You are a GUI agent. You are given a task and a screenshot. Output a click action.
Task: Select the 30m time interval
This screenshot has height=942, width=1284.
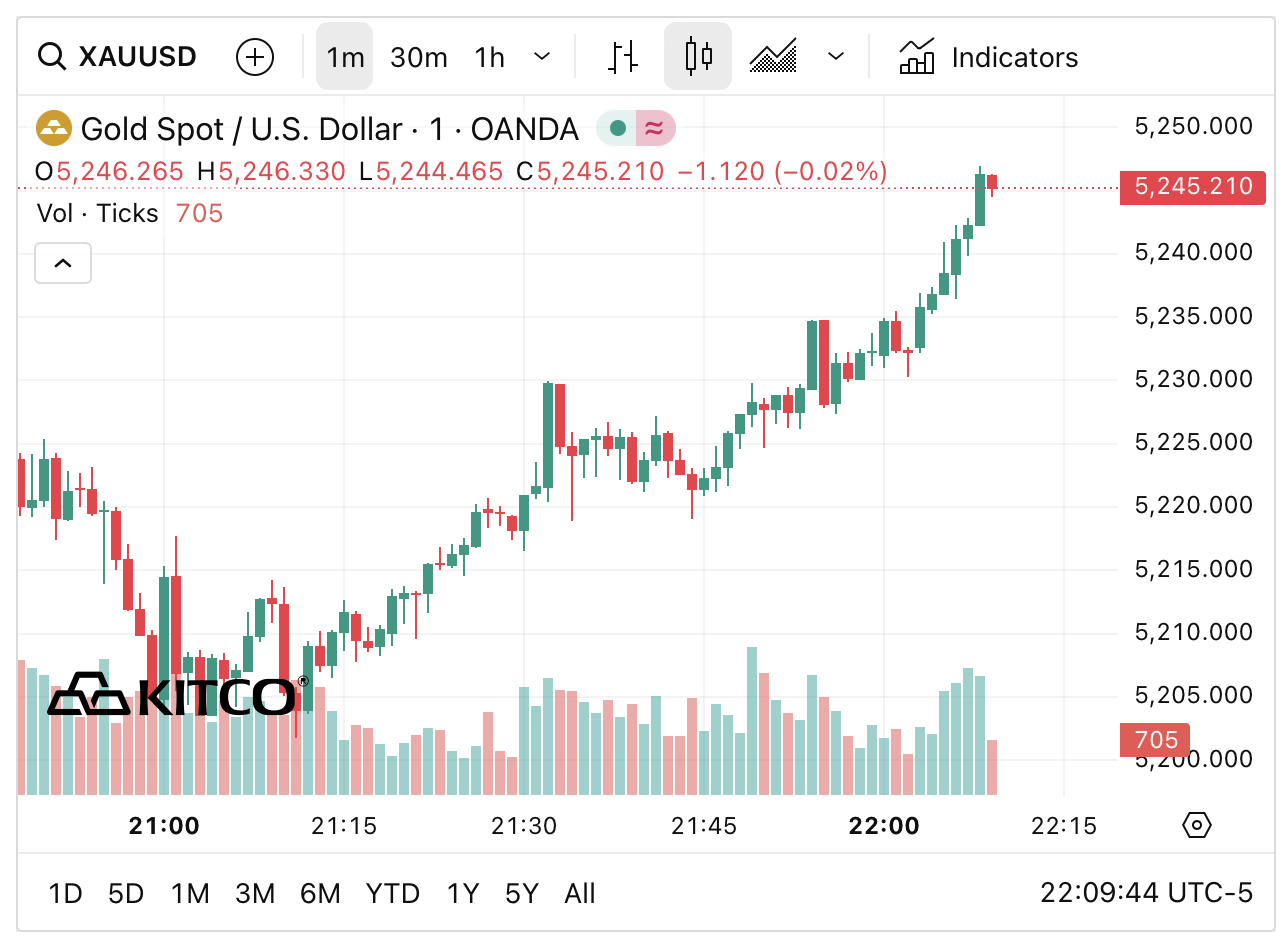418,57
